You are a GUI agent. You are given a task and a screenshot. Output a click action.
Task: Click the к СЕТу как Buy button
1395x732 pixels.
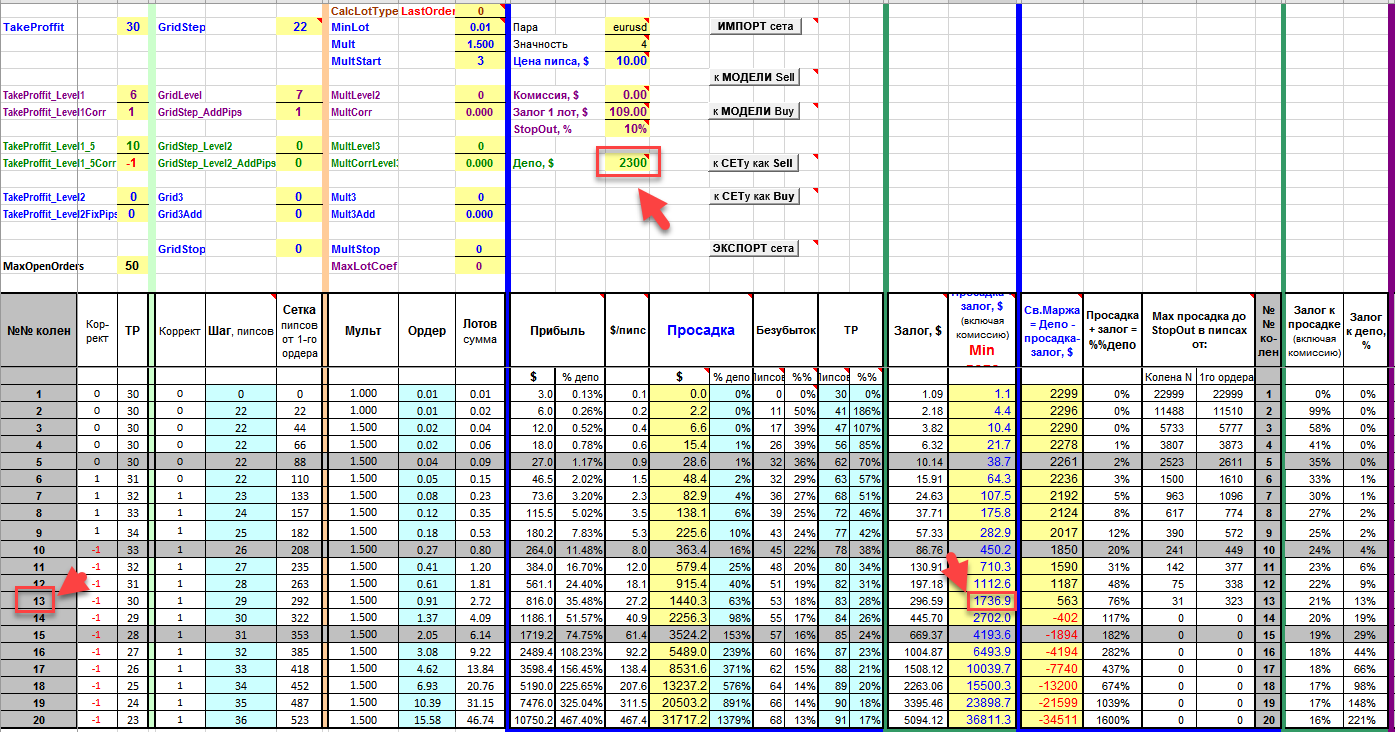point(755,196)
